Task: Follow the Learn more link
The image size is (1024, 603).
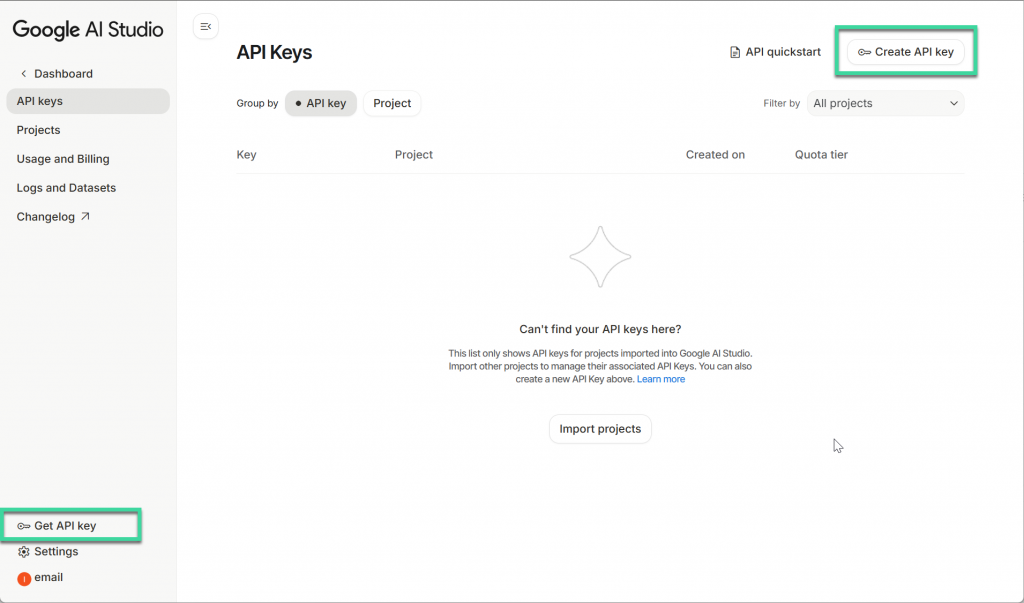Action: click(661, 379)
